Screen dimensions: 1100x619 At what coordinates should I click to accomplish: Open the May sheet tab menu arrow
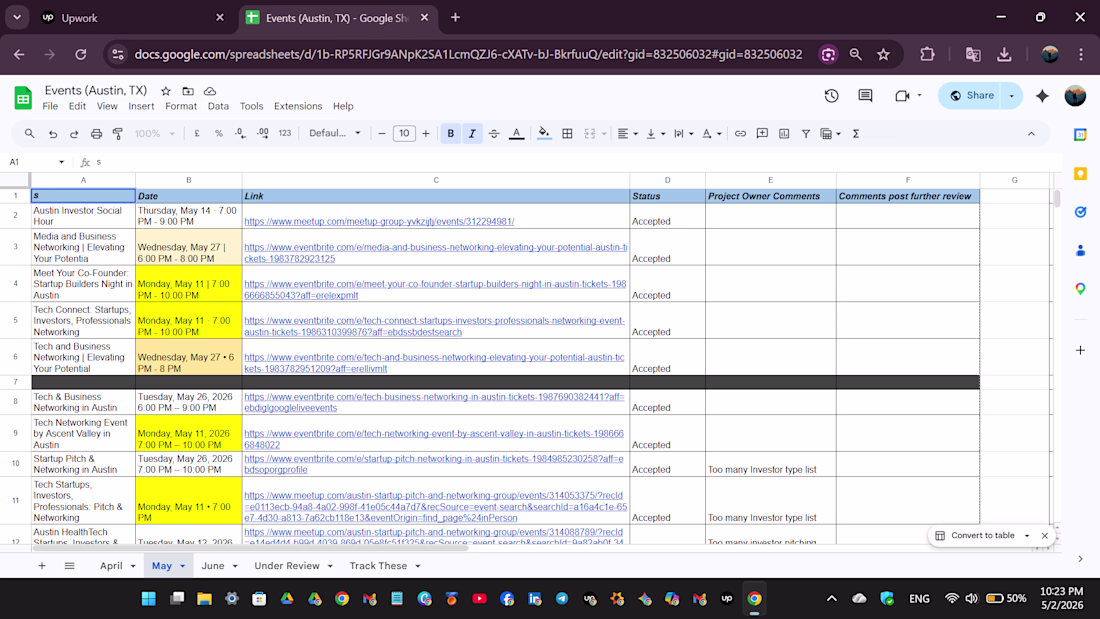[182, 566]
